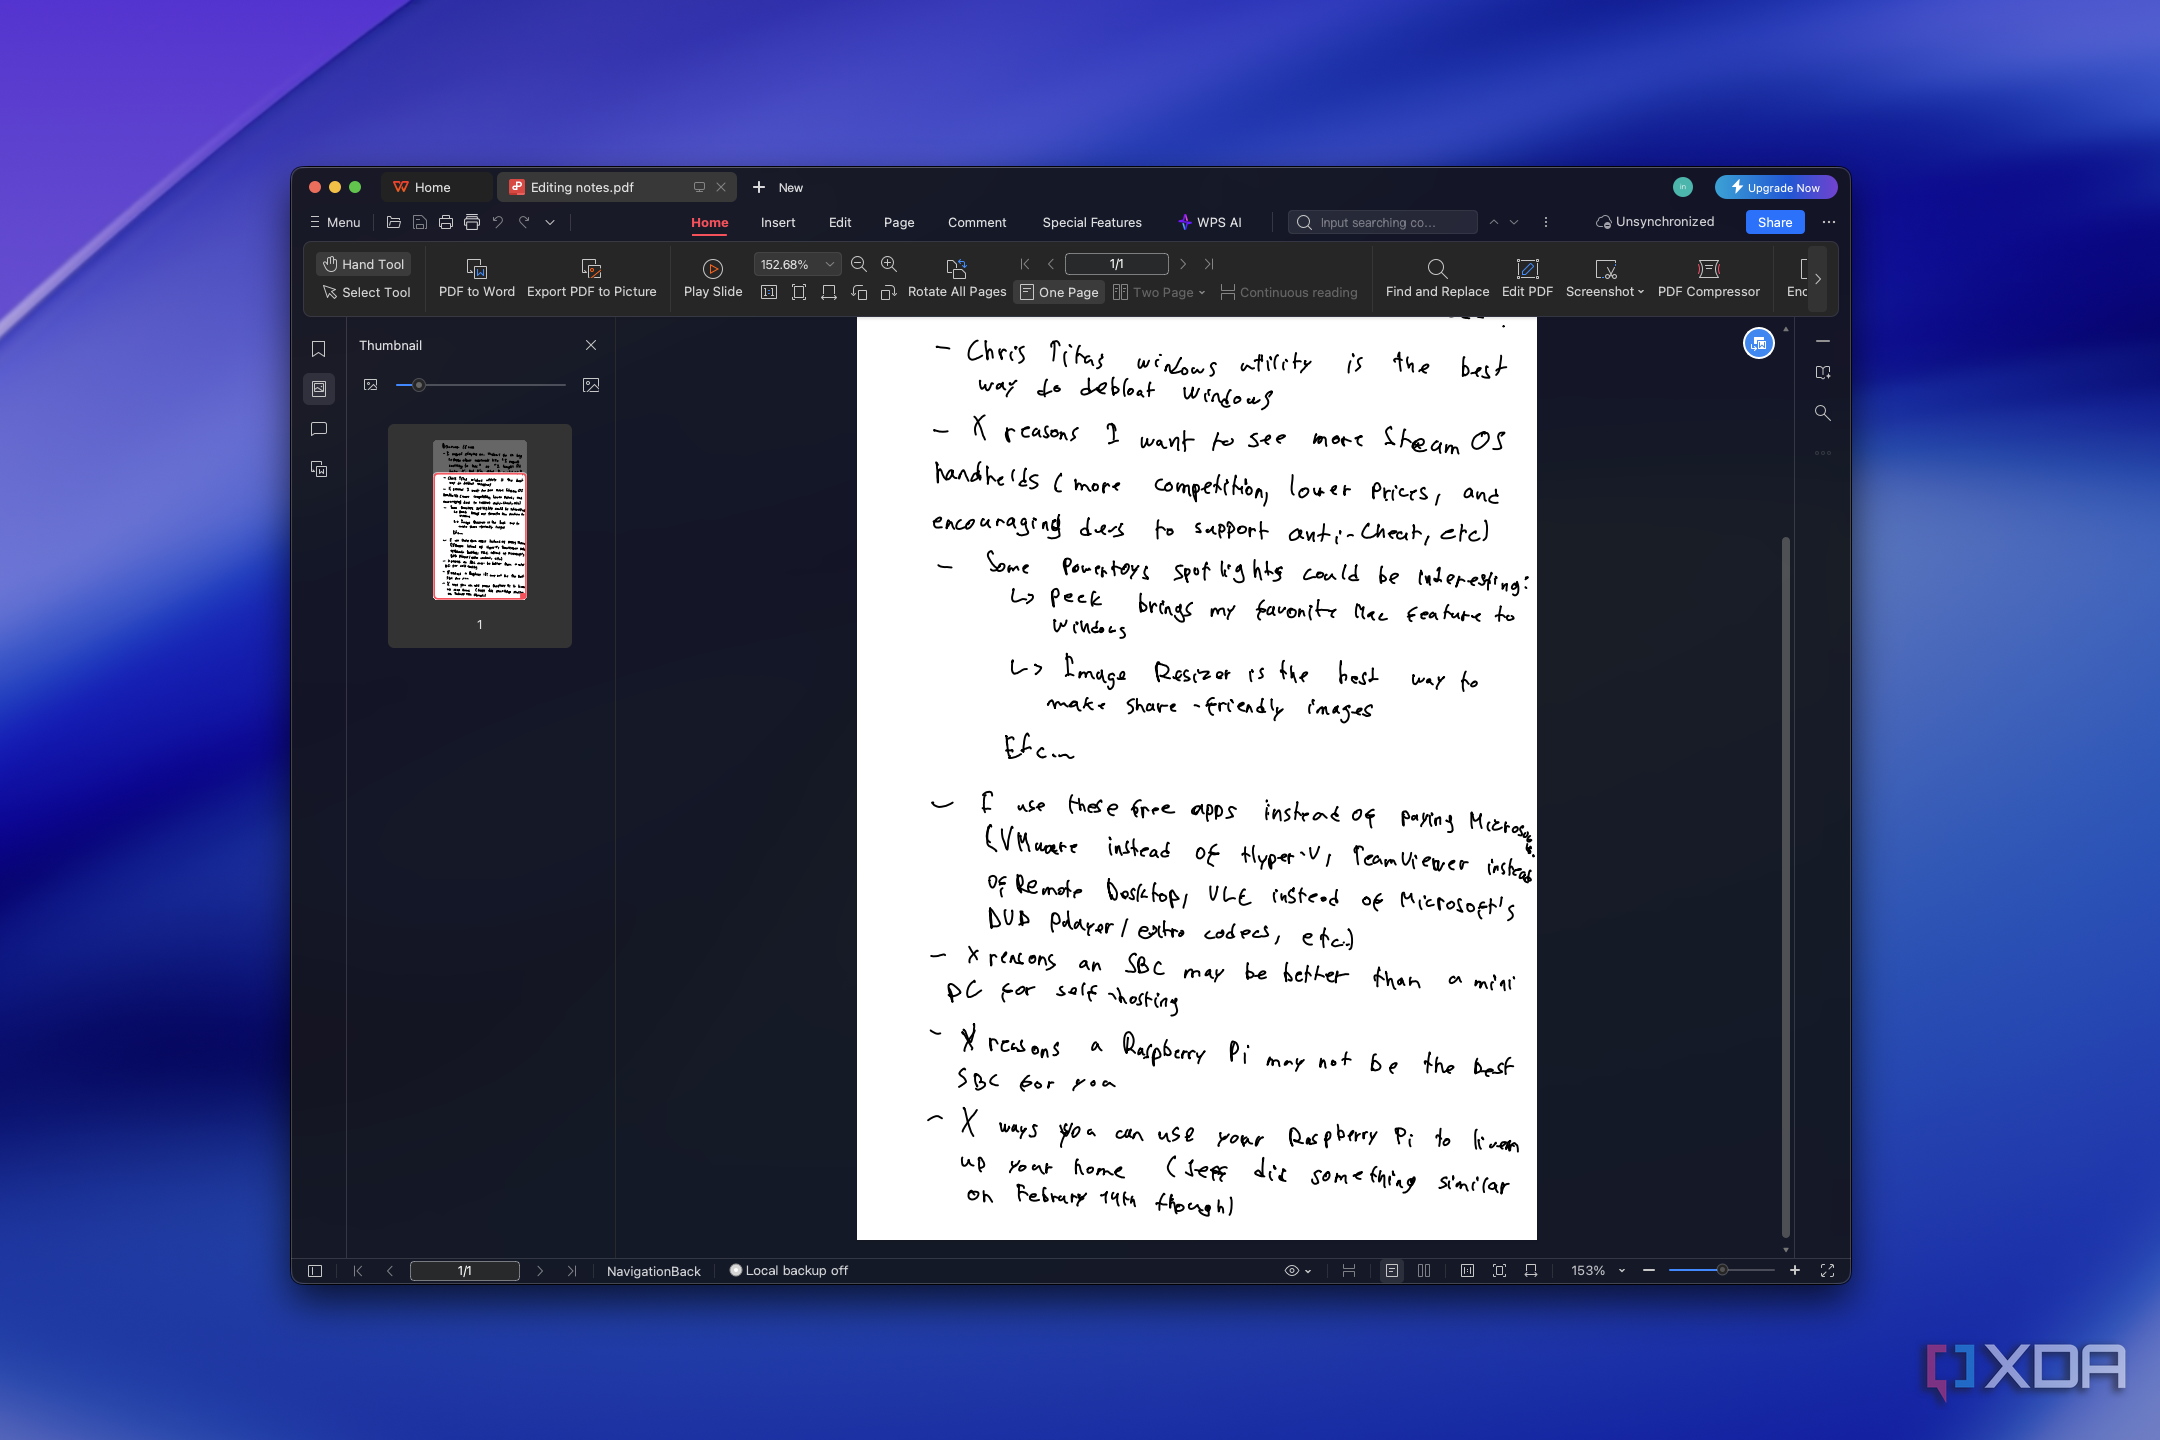Jump to the last page in toolbar
Screen dimensions: 2160x1440
1209,264
